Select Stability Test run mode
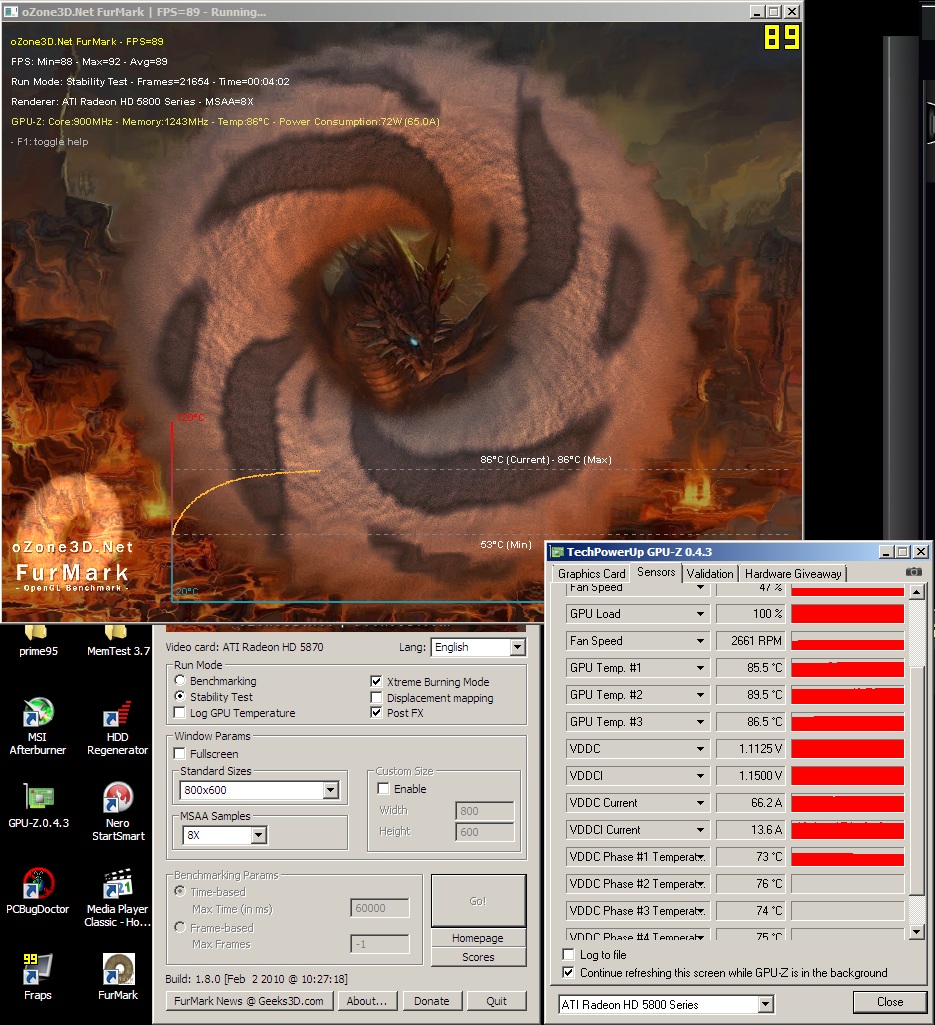Screen dimensions: 935x1025 click(x=180, y=696)
